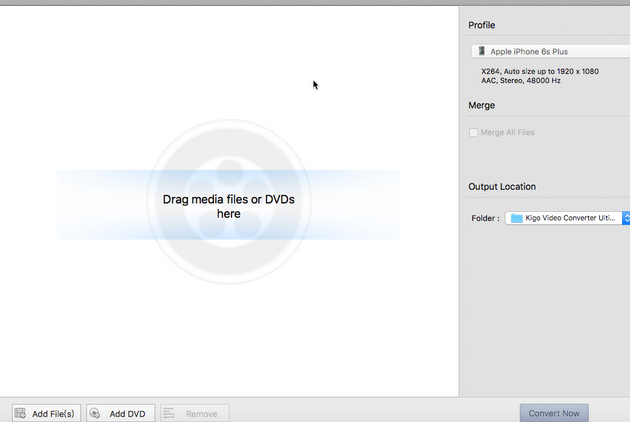Screen dimensions: 630x422
Task: Click the 'X264, Auto size up to 1920 x 1080' text
Action: click(x=540, y=71)
